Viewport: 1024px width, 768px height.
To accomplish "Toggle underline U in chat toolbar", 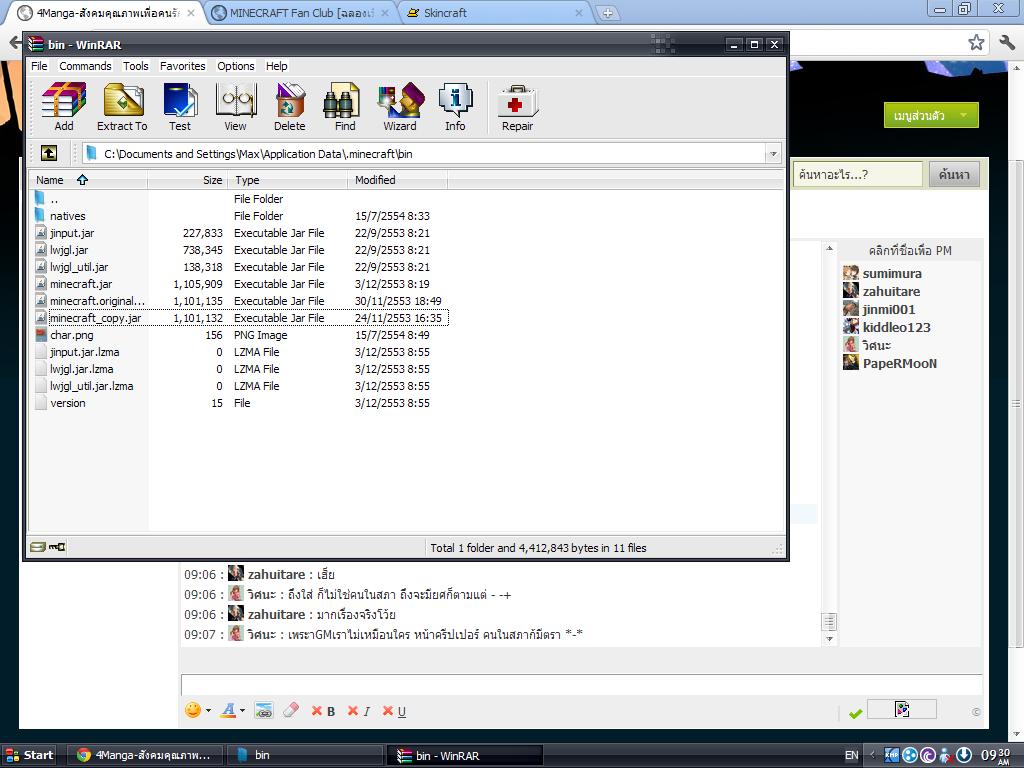I will click(394, 711).
